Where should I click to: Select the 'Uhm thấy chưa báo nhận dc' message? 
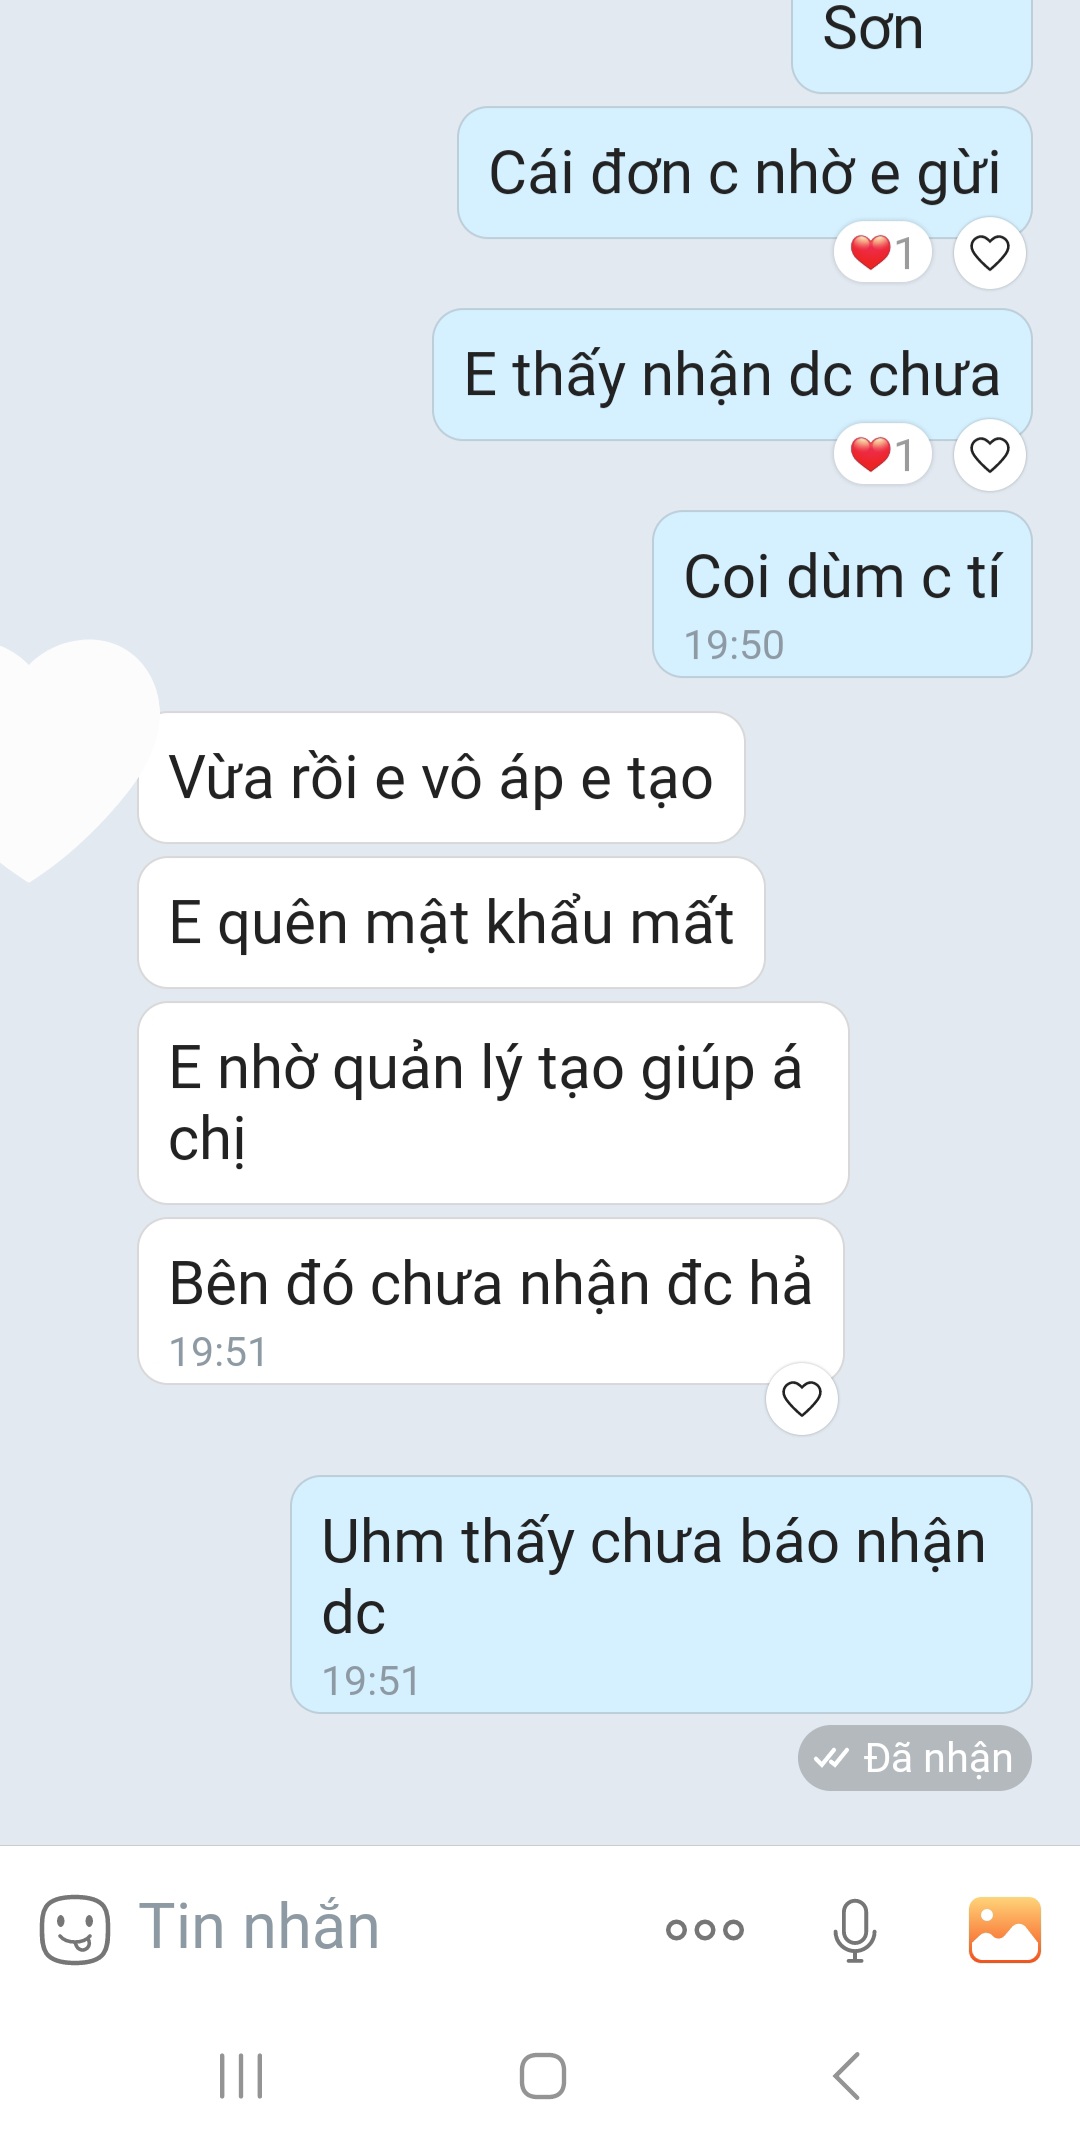[x=661, y=1594]
